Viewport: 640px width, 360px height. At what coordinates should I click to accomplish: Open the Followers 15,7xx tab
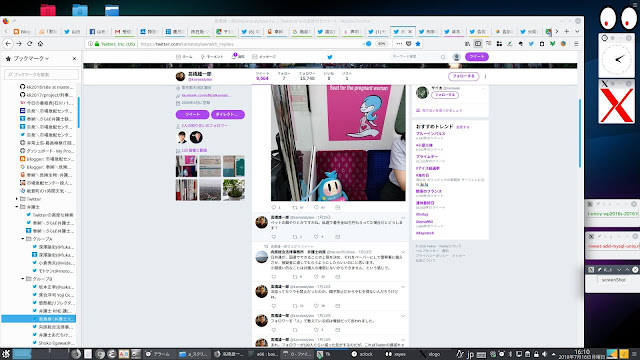307,76
